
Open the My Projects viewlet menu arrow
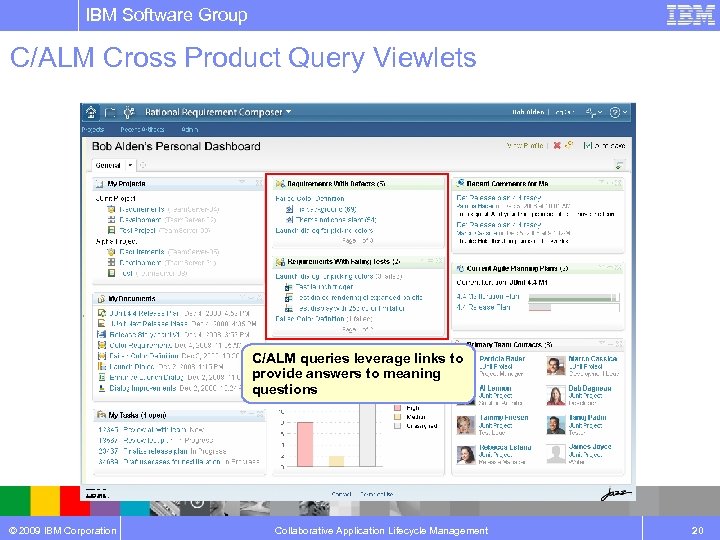click(242, 183)
